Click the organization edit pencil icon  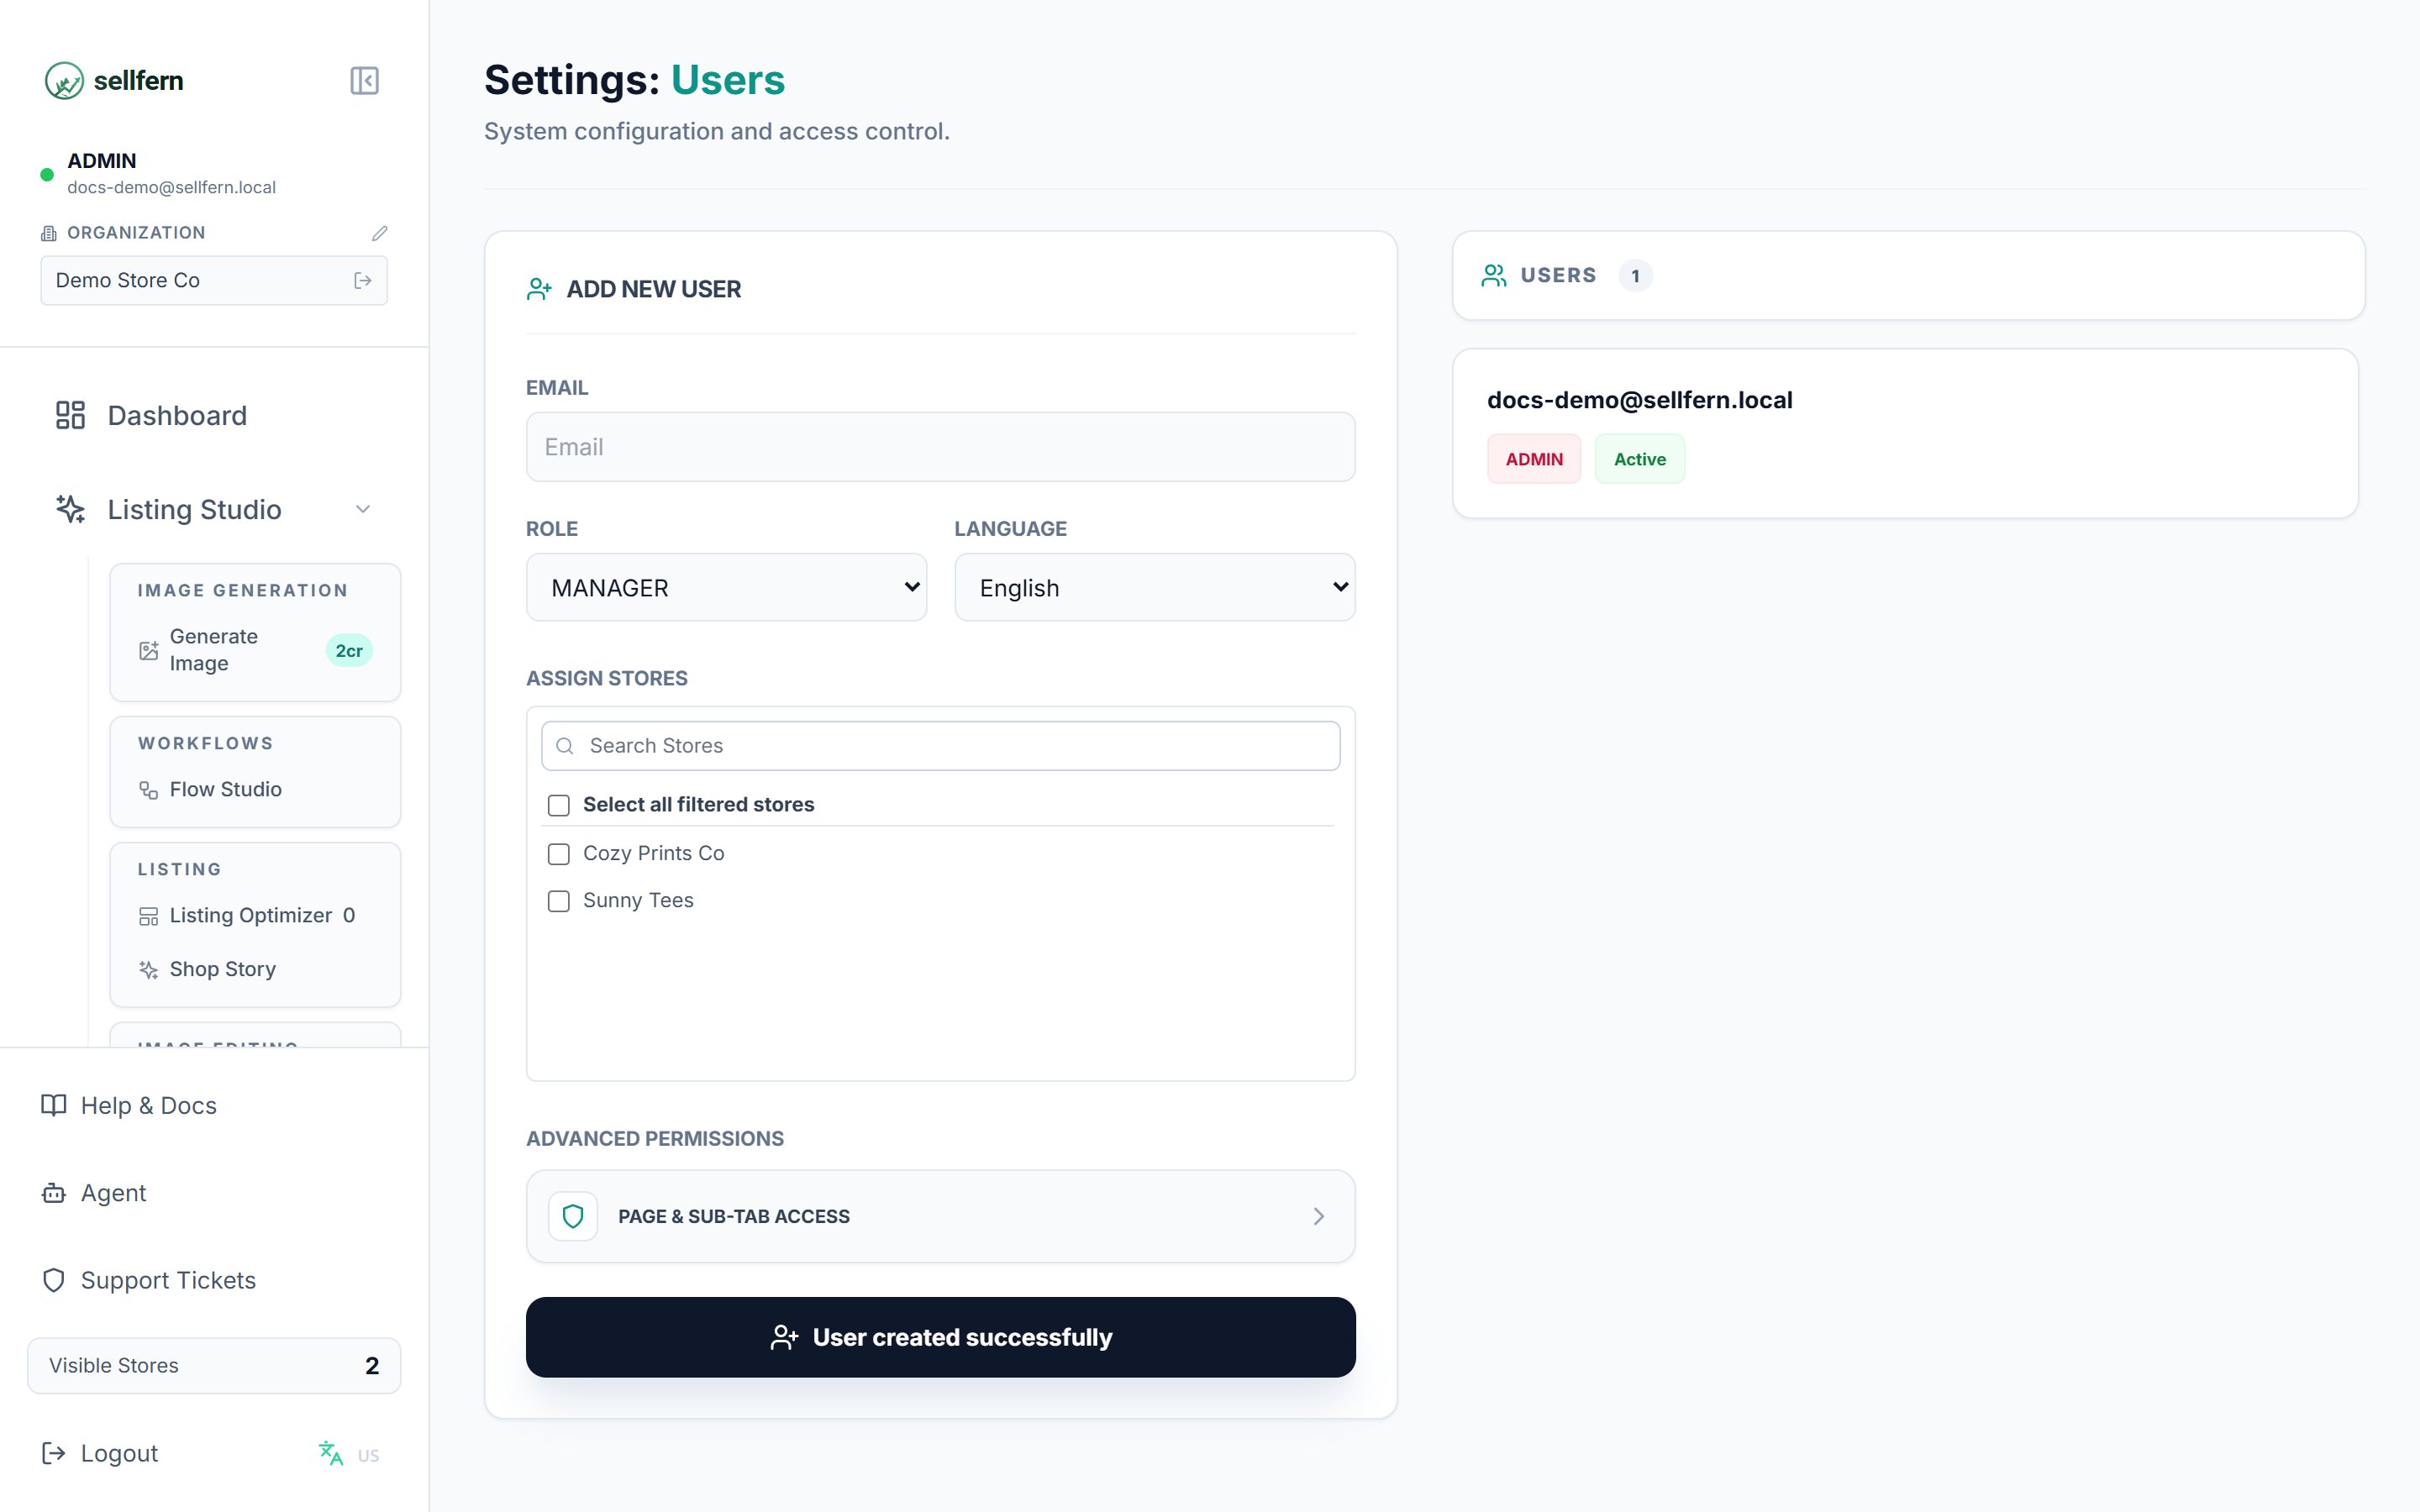pyautogui.click(x=379, y=233)
